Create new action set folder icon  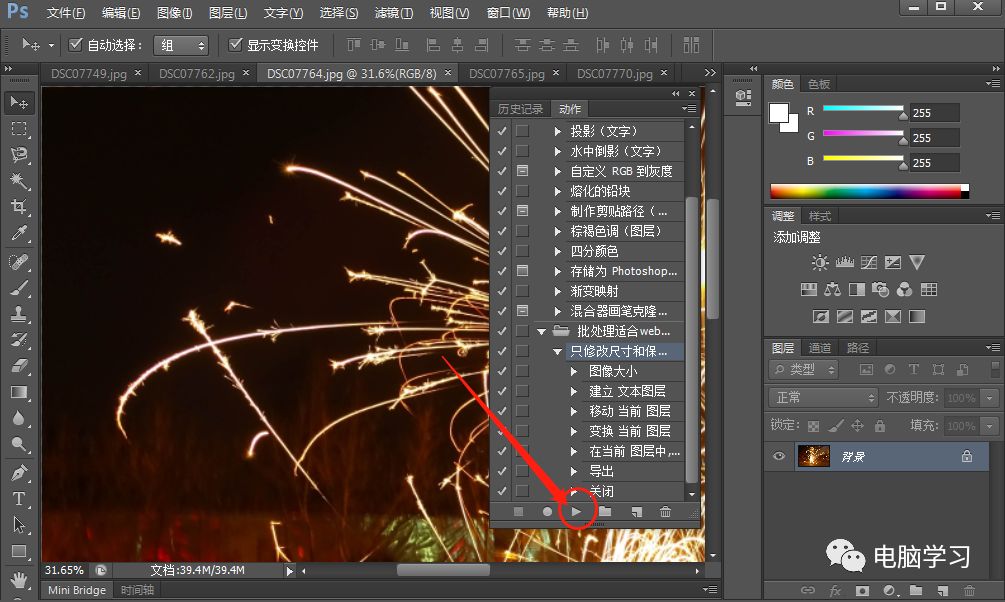point(605,512)
